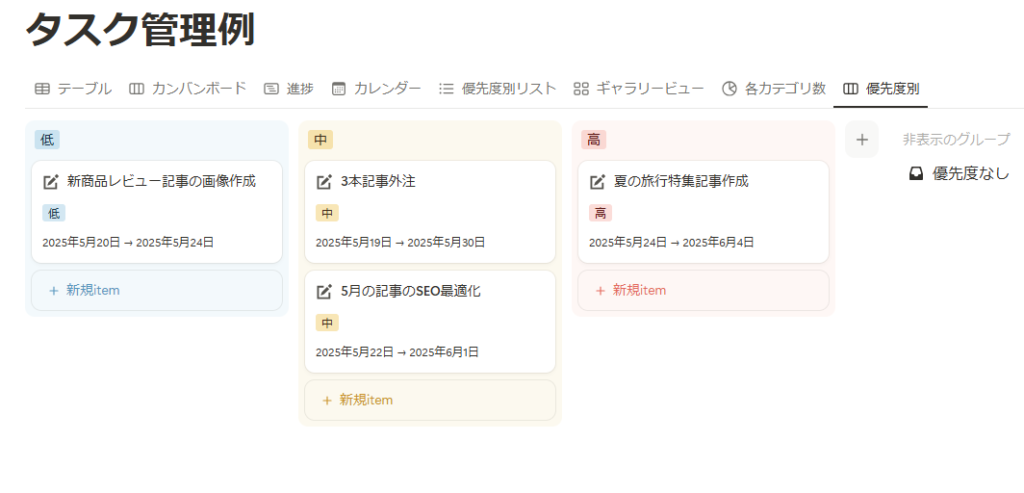
Task: Open card title 3本記事外注
Action: 378,182
